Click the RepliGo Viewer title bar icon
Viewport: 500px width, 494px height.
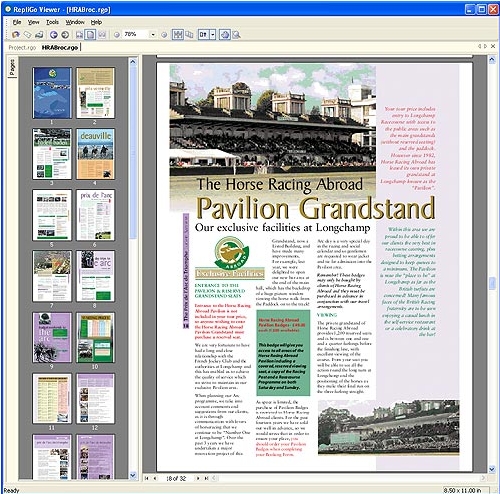8,9
